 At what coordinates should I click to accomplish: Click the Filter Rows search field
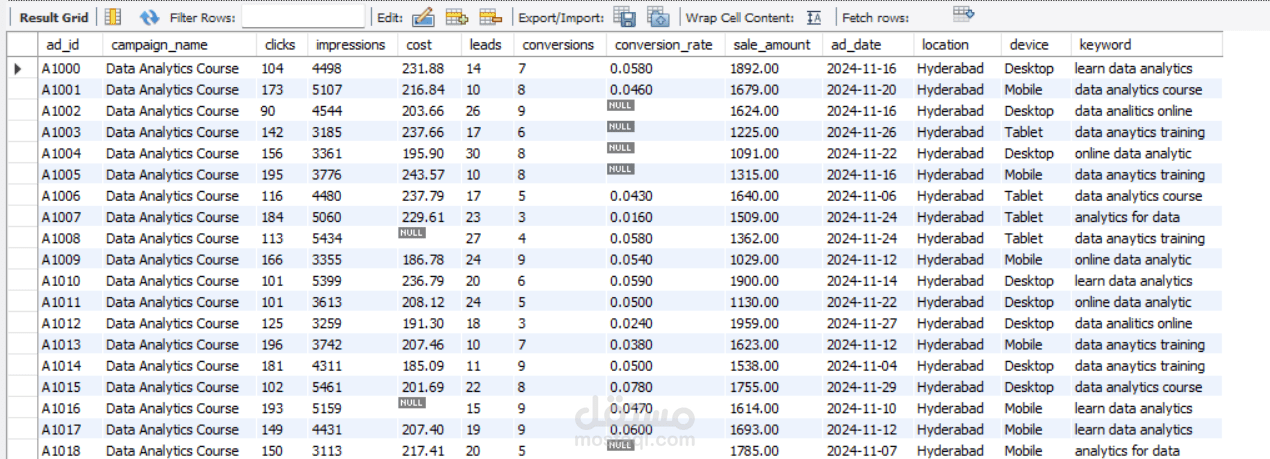pyautogui.click(x=303, y=17)
